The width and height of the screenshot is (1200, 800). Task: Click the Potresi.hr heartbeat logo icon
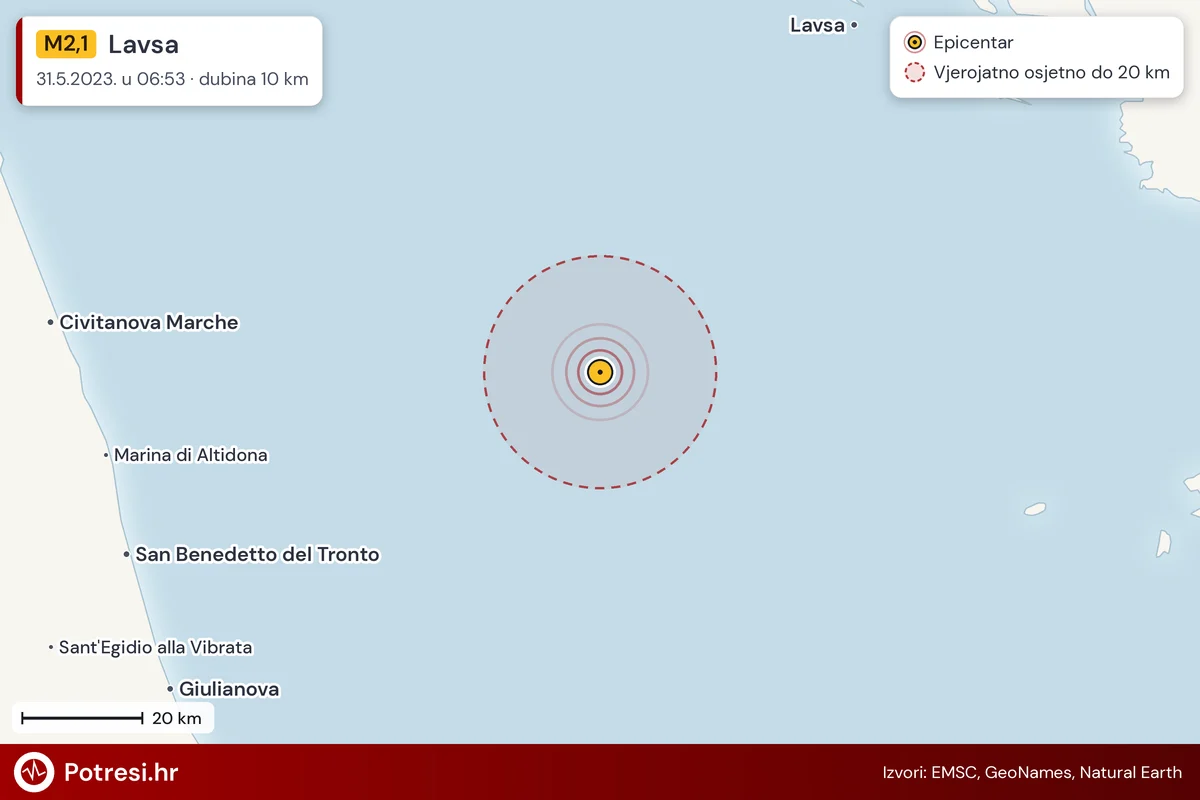[x=34, y=772]
